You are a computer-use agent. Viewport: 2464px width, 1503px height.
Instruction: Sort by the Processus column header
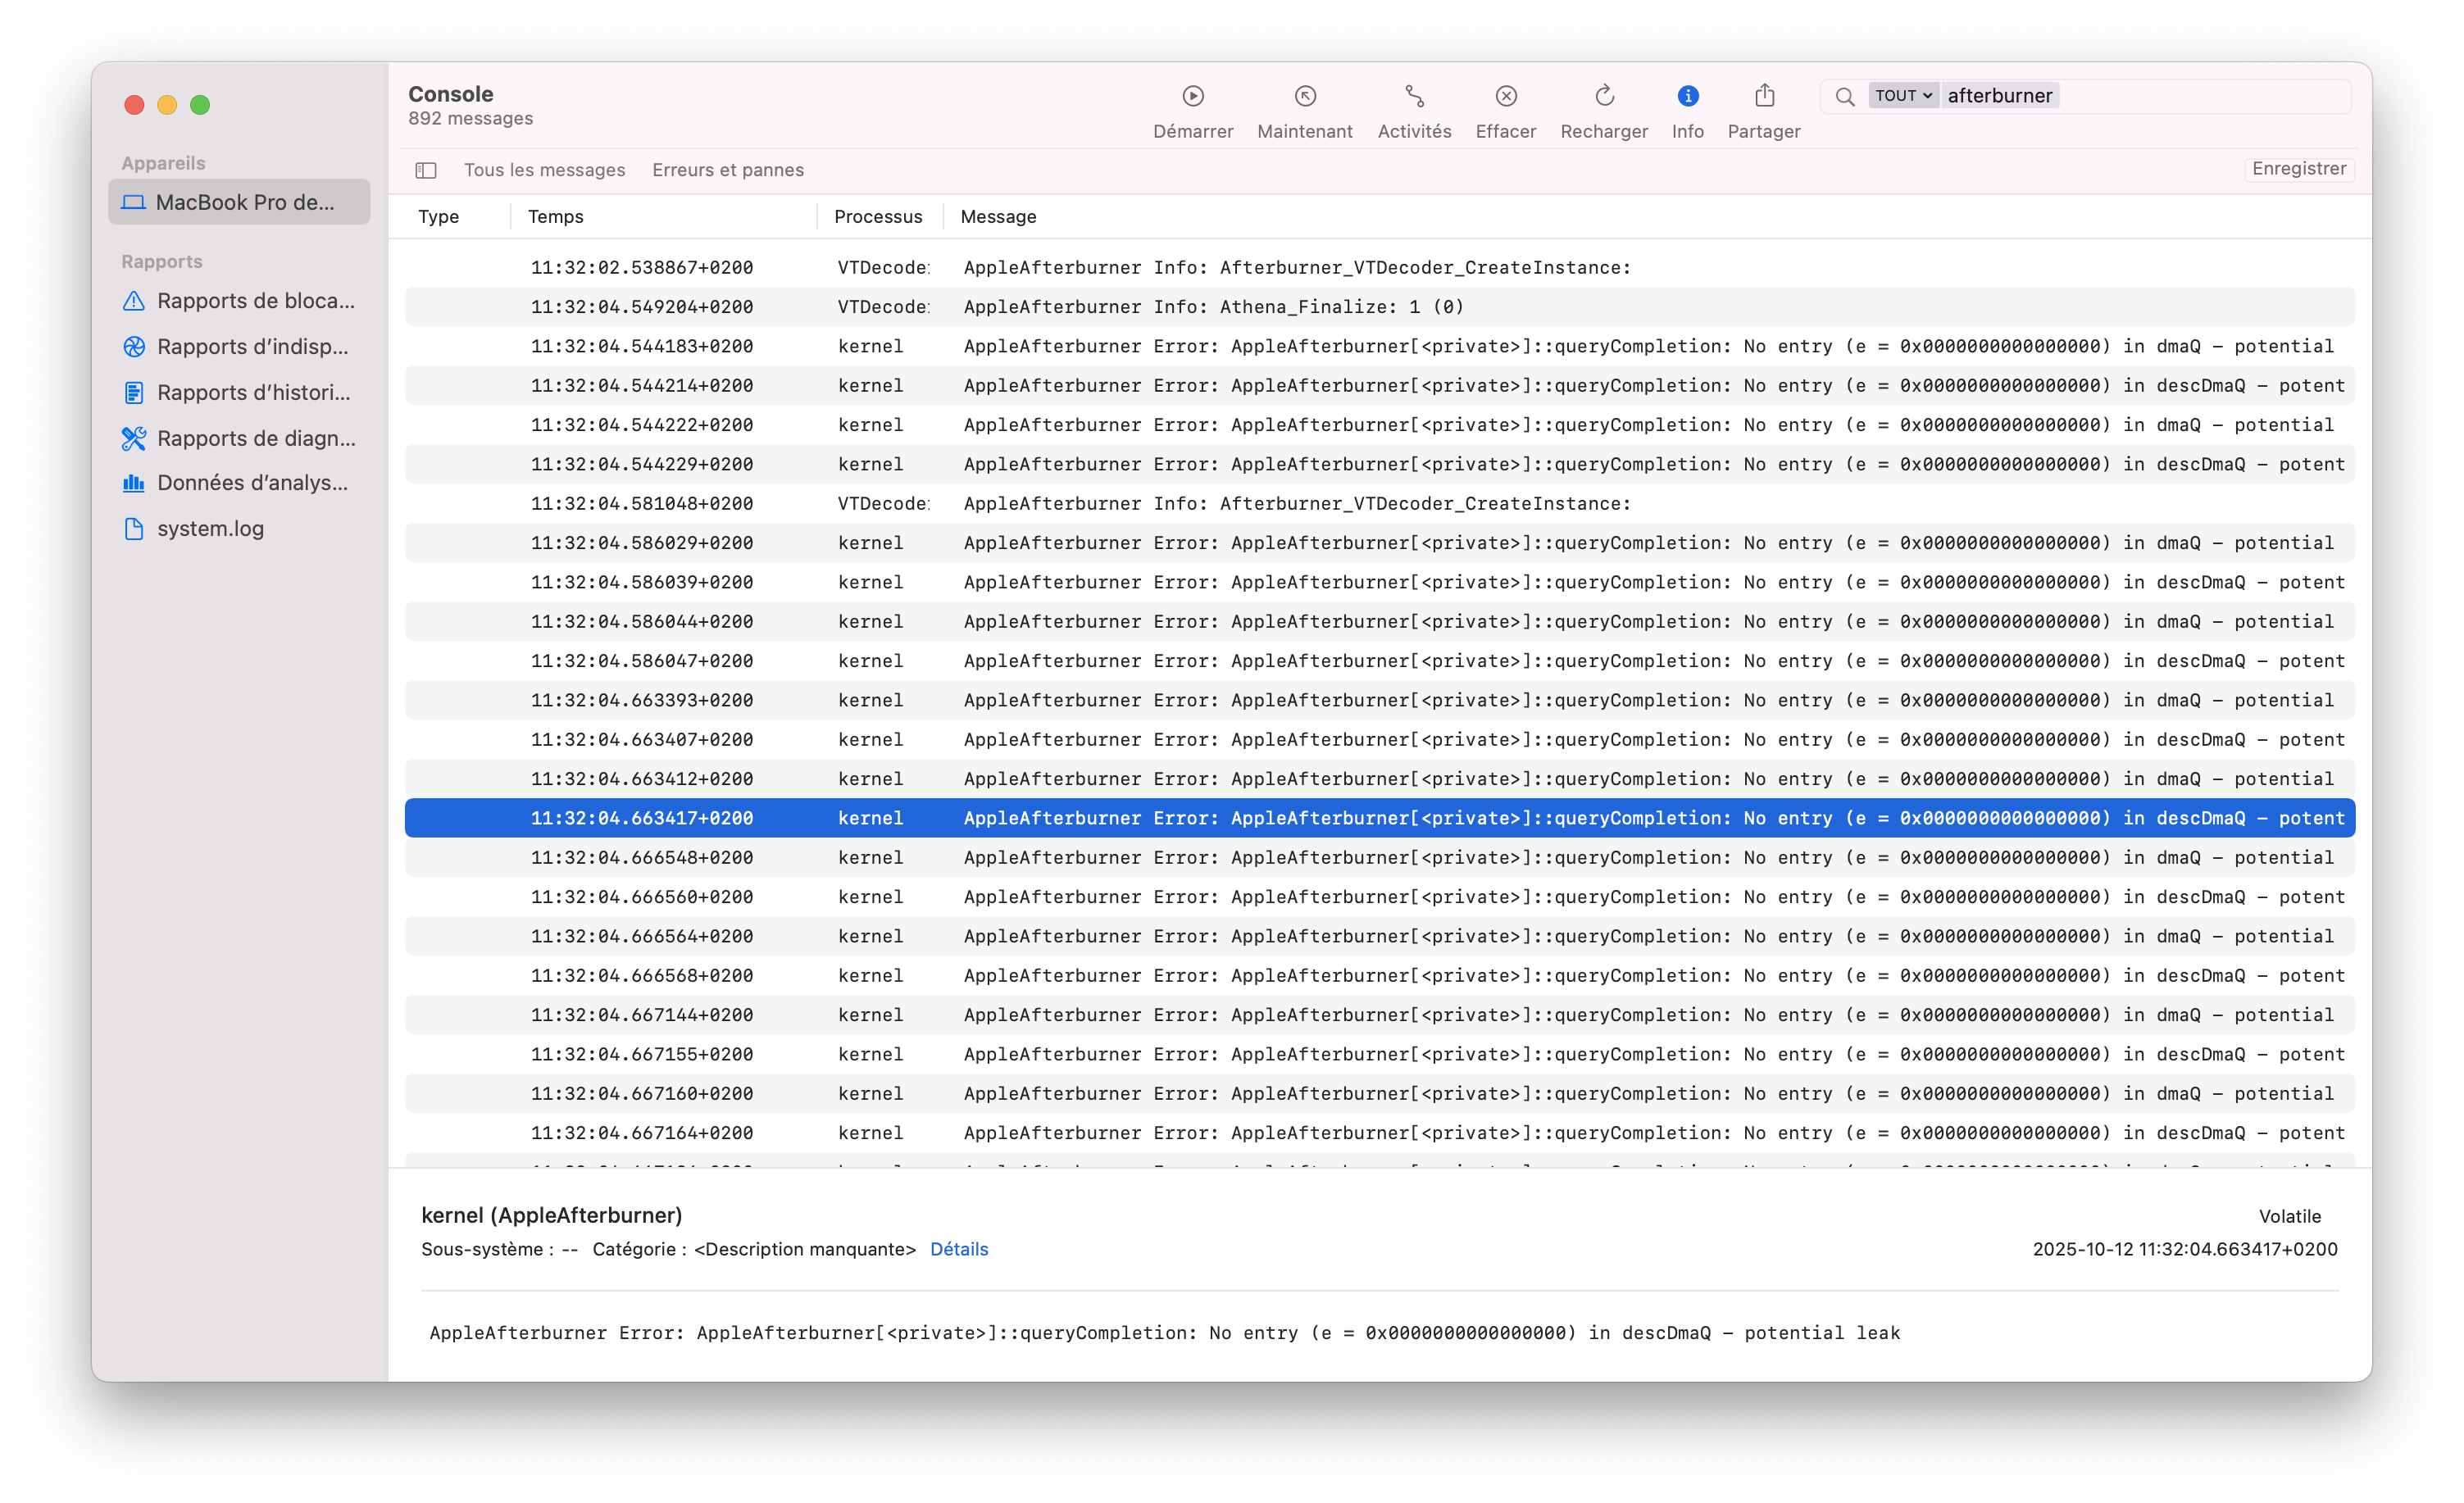coord(877,217)
